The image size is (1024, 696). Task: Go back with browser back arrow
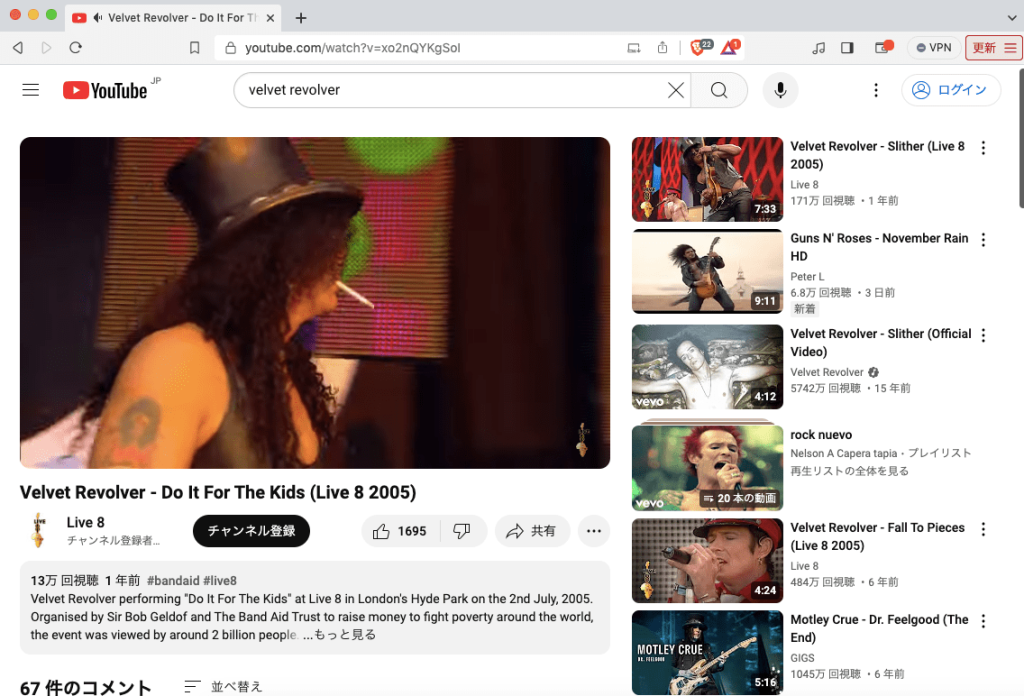coord(18,48)
